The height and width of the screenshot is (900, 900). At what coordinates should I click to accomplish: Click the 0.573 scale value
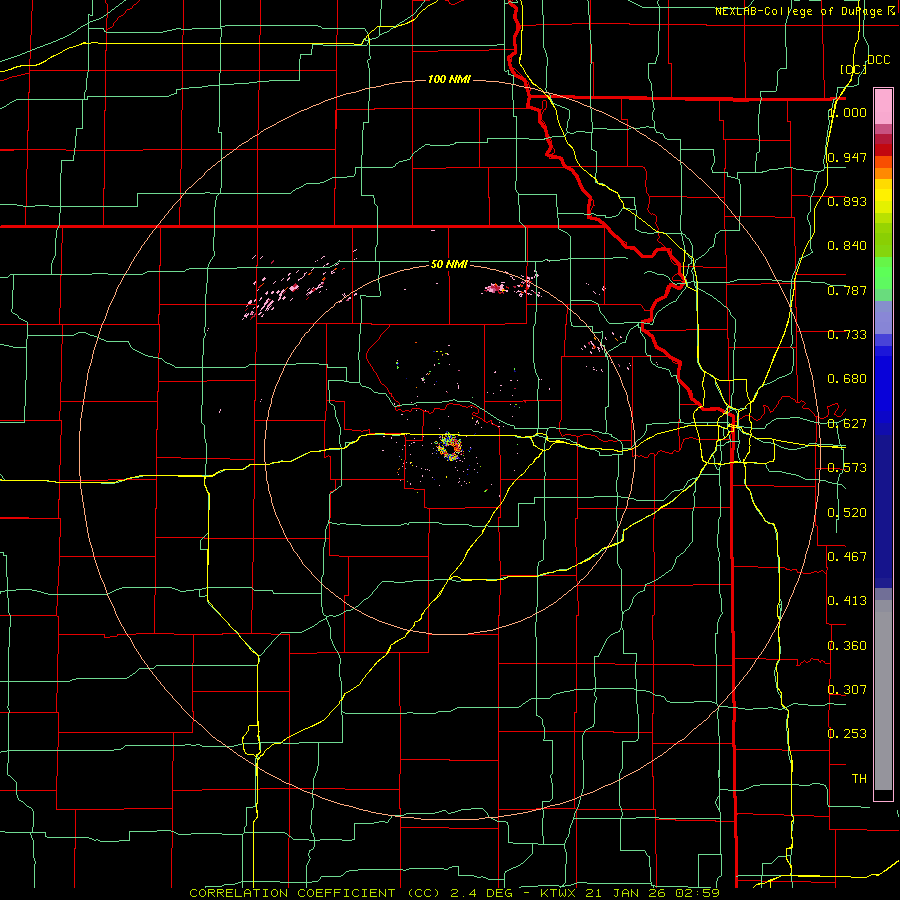tap(847, 468)
